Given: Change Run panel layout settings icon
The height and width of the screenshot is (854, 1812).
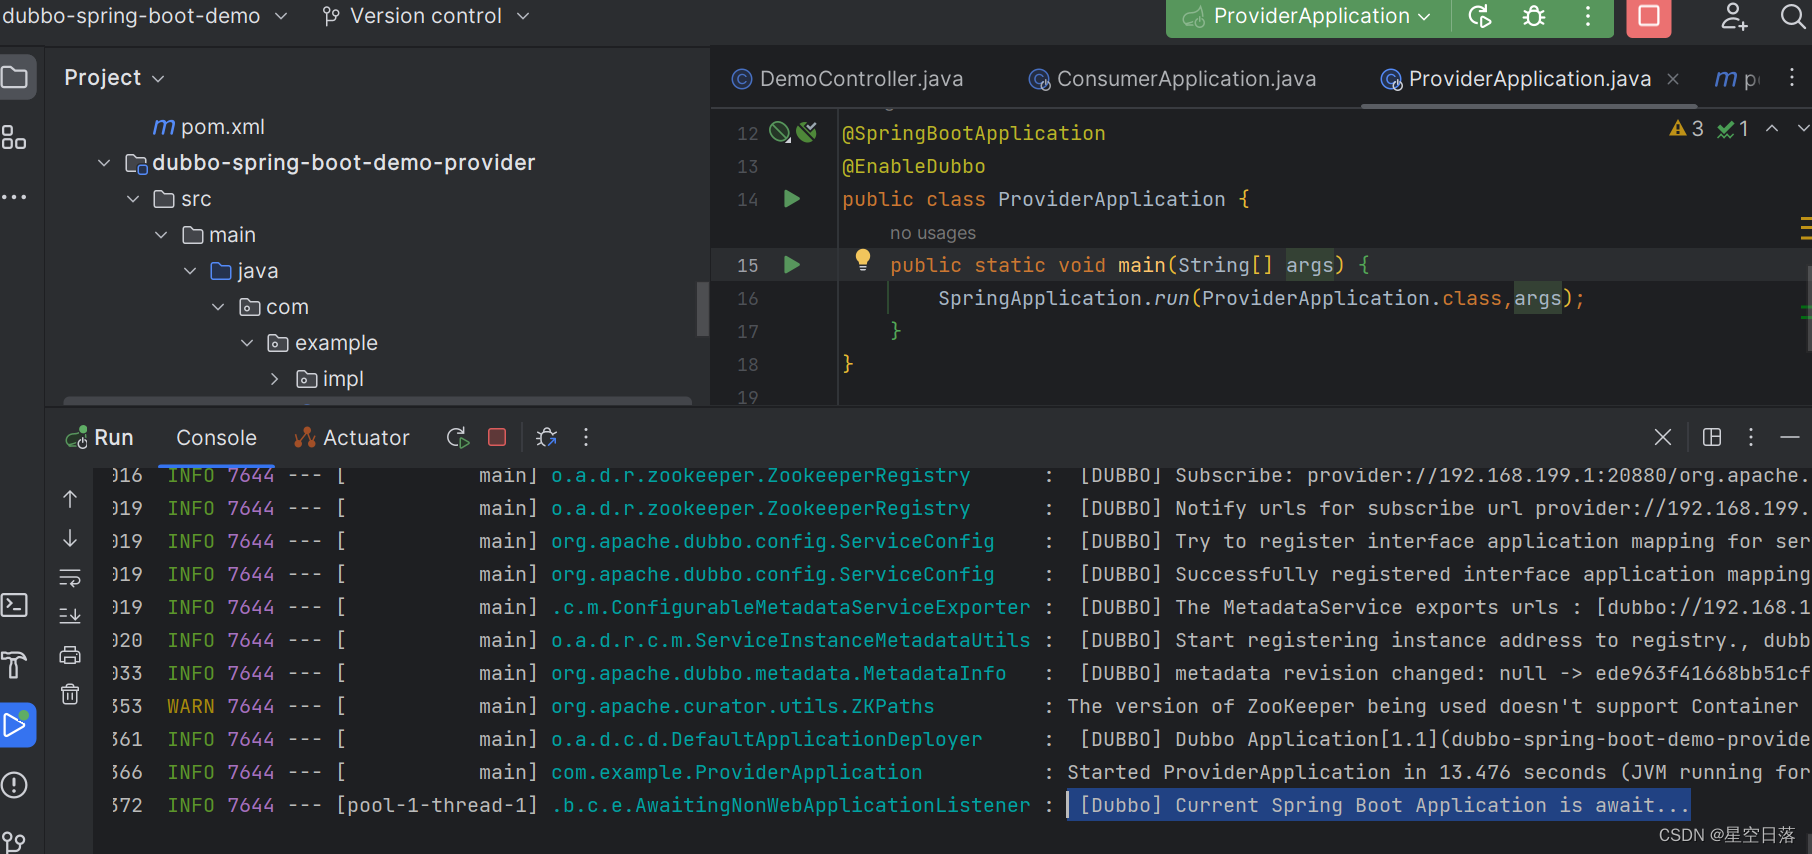Looking at the screenshot, I should pyautogui.click(x=1712, y=437).
